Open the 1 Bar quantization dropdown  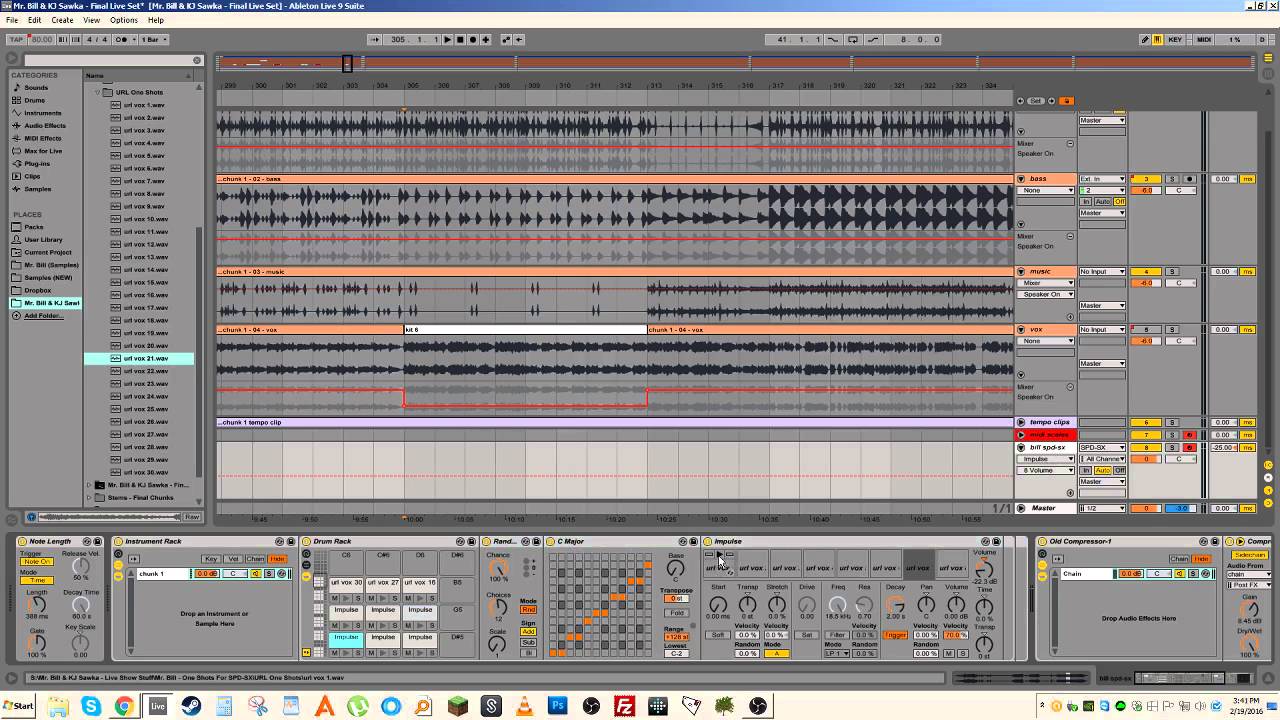point(154,39)
